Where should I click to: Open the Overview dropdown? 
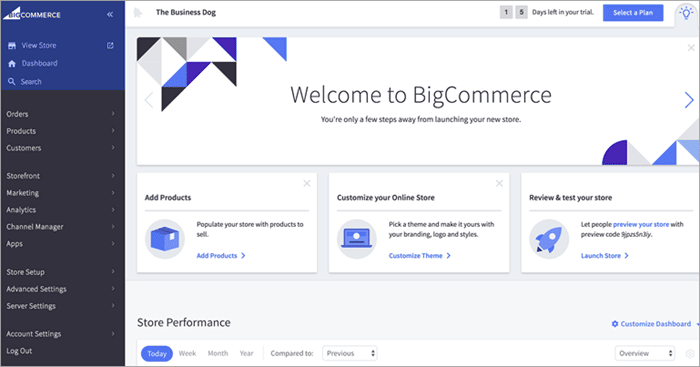644,353
